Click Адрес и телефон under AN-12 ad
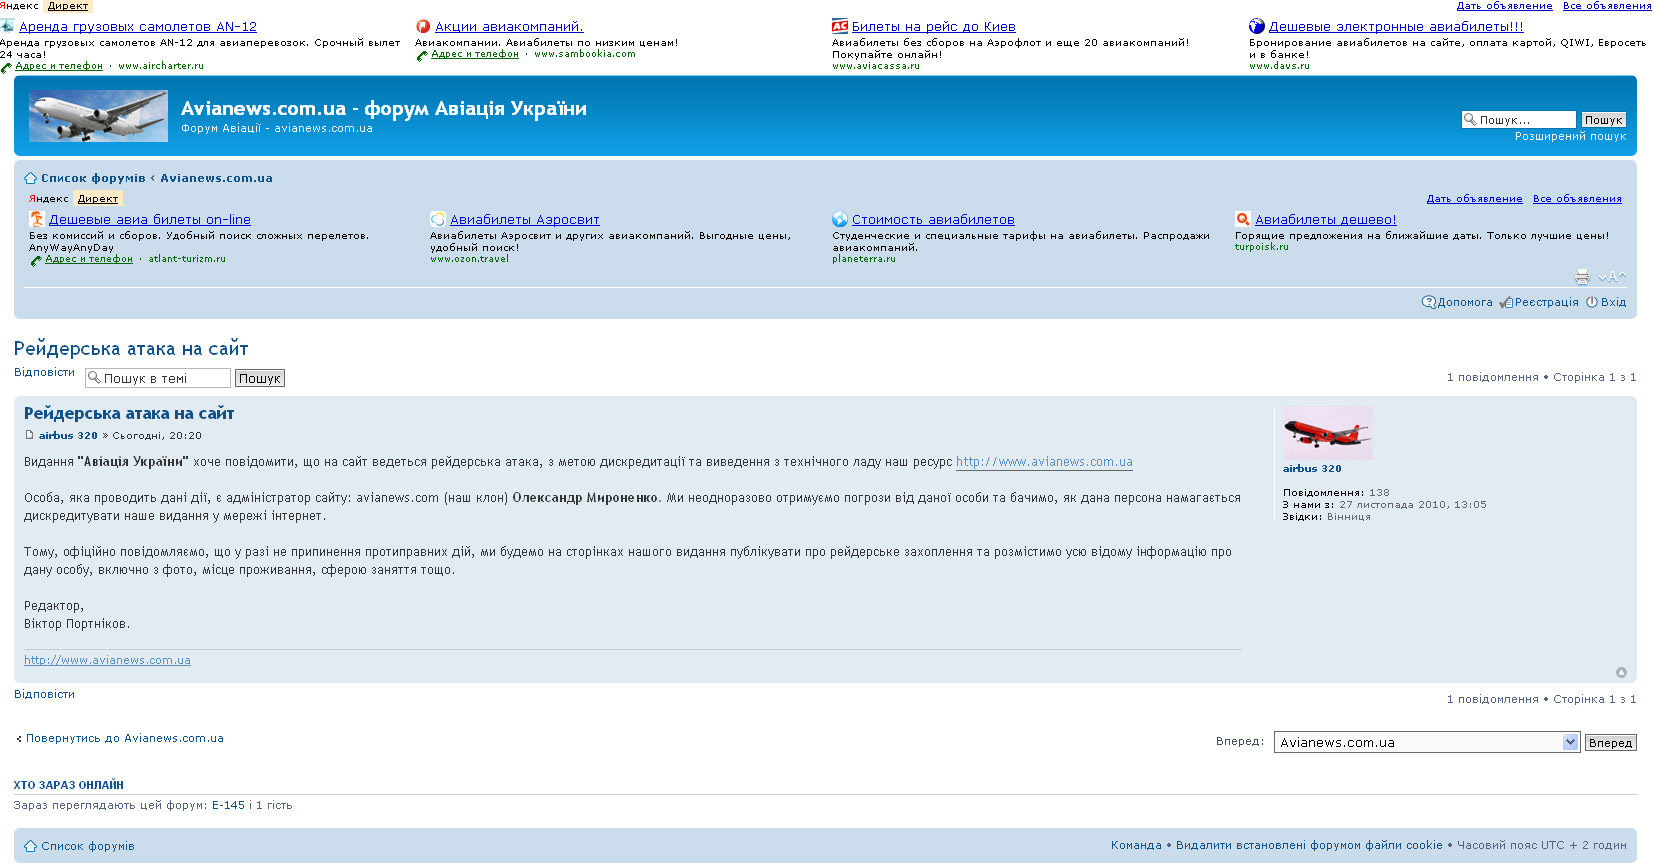The width and height of the screenshot is (1653, 868). (59, 66)
